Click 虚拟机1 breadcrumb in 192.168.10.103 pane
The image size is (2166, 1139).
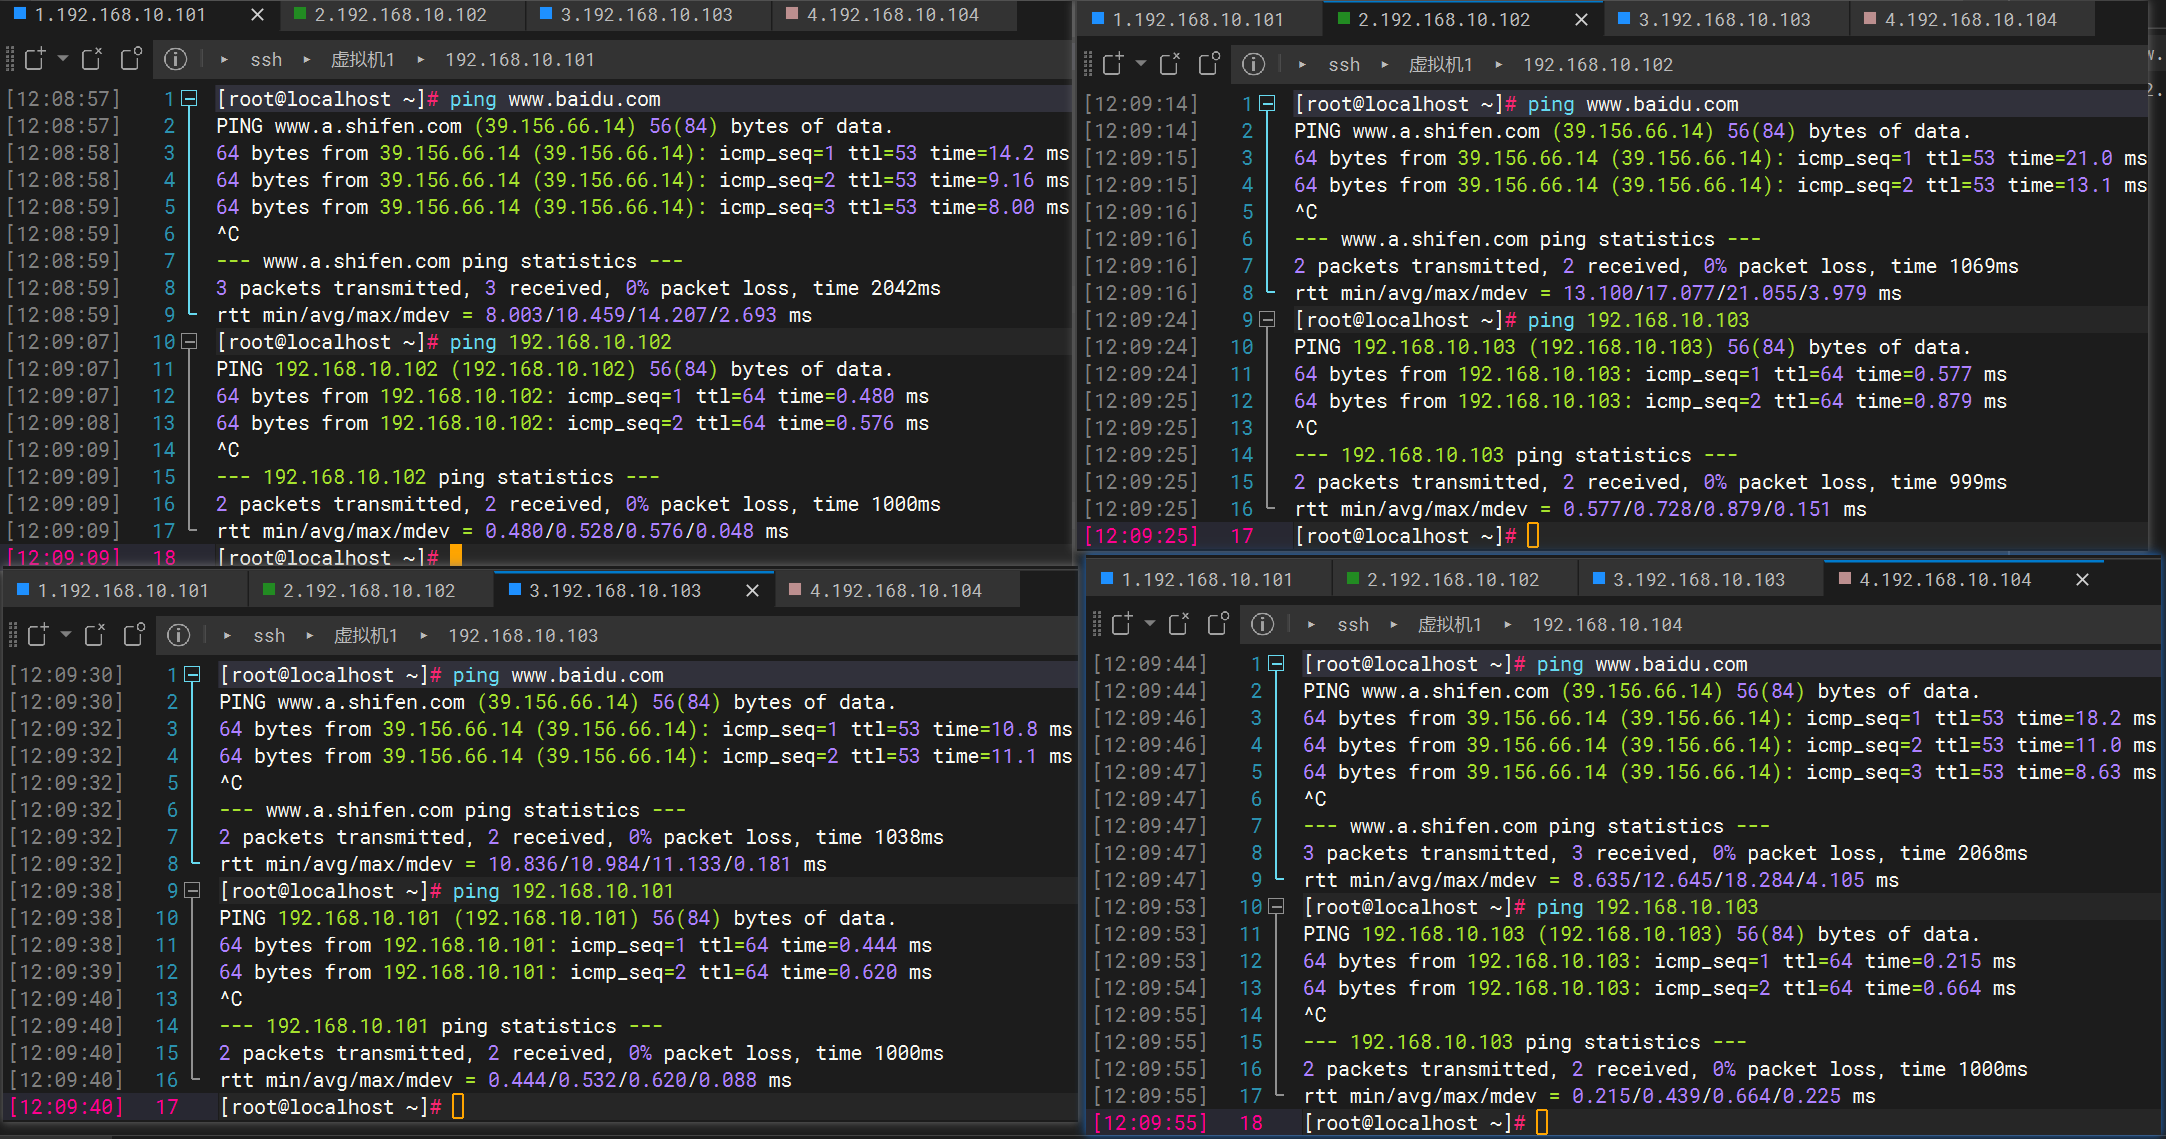click(x=365, y=636)
